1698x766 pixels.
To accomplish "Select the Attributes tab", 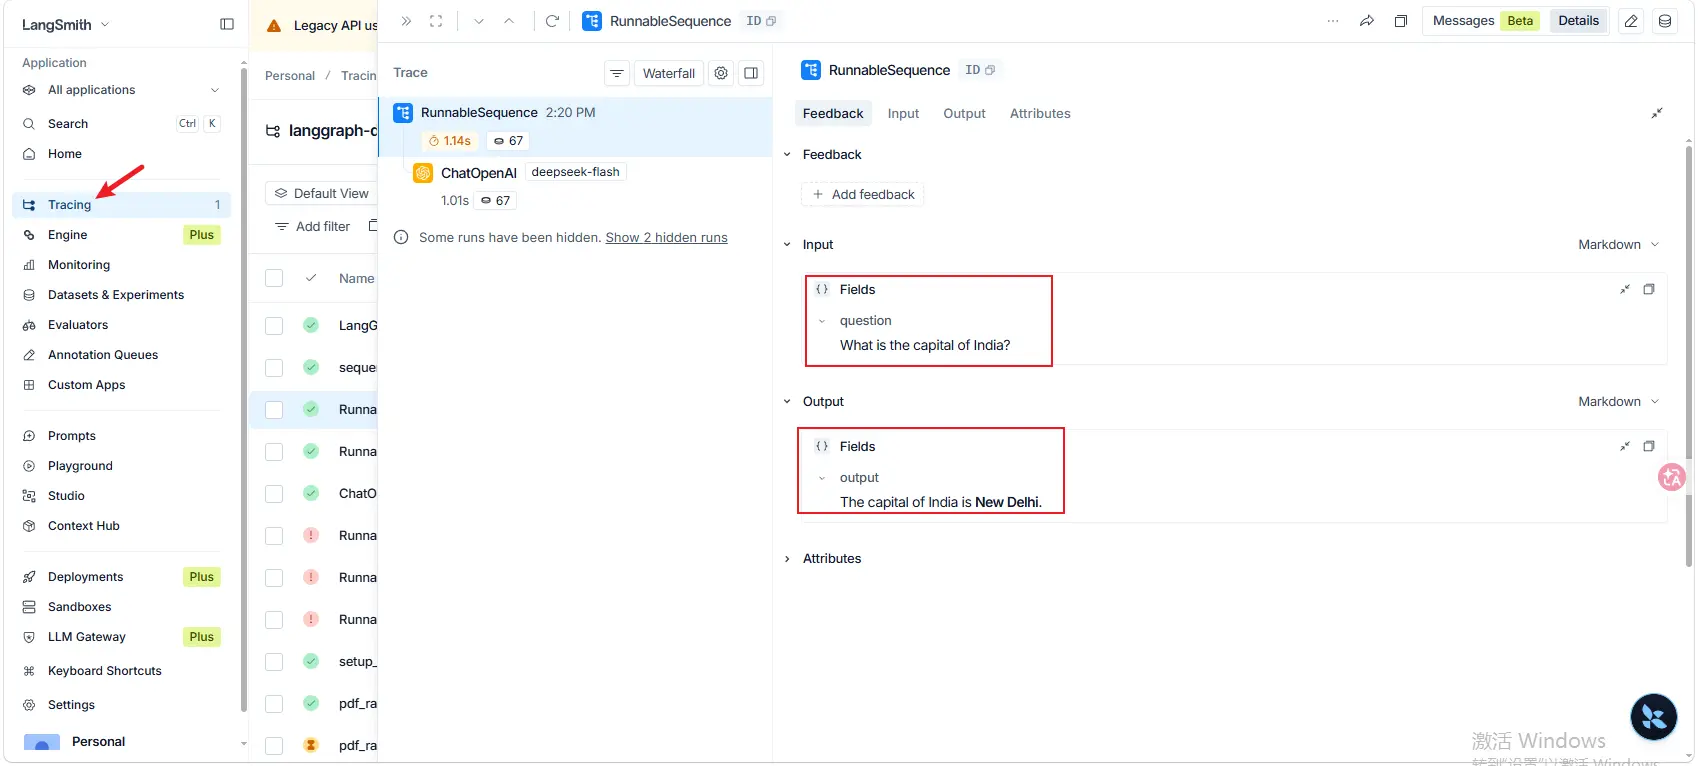I will (1040, 113).
